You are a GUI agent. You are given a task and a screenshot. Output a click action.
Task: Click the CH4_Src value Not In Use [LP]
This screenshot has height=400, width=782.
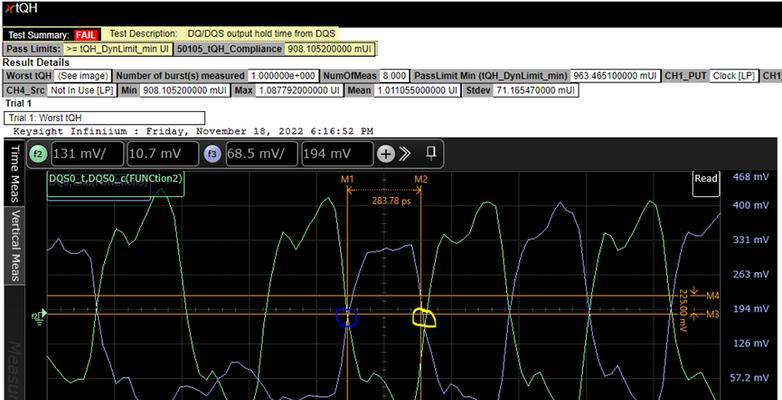coord(82,91)
